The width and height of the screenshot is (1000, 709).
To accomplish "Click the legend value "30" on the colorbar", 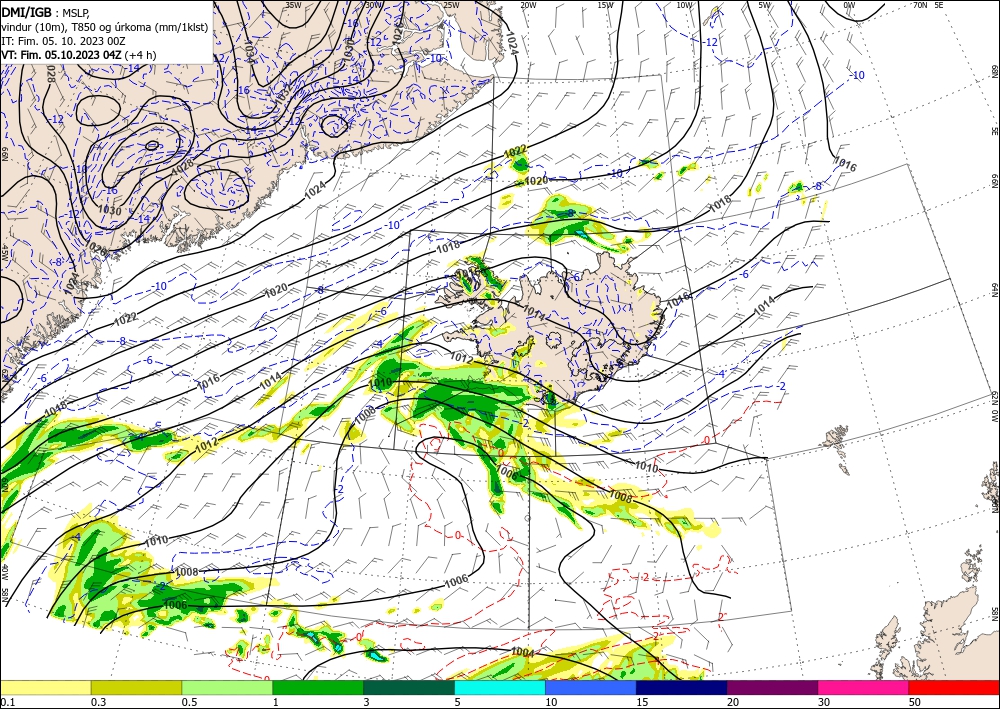I will (825, 702).
